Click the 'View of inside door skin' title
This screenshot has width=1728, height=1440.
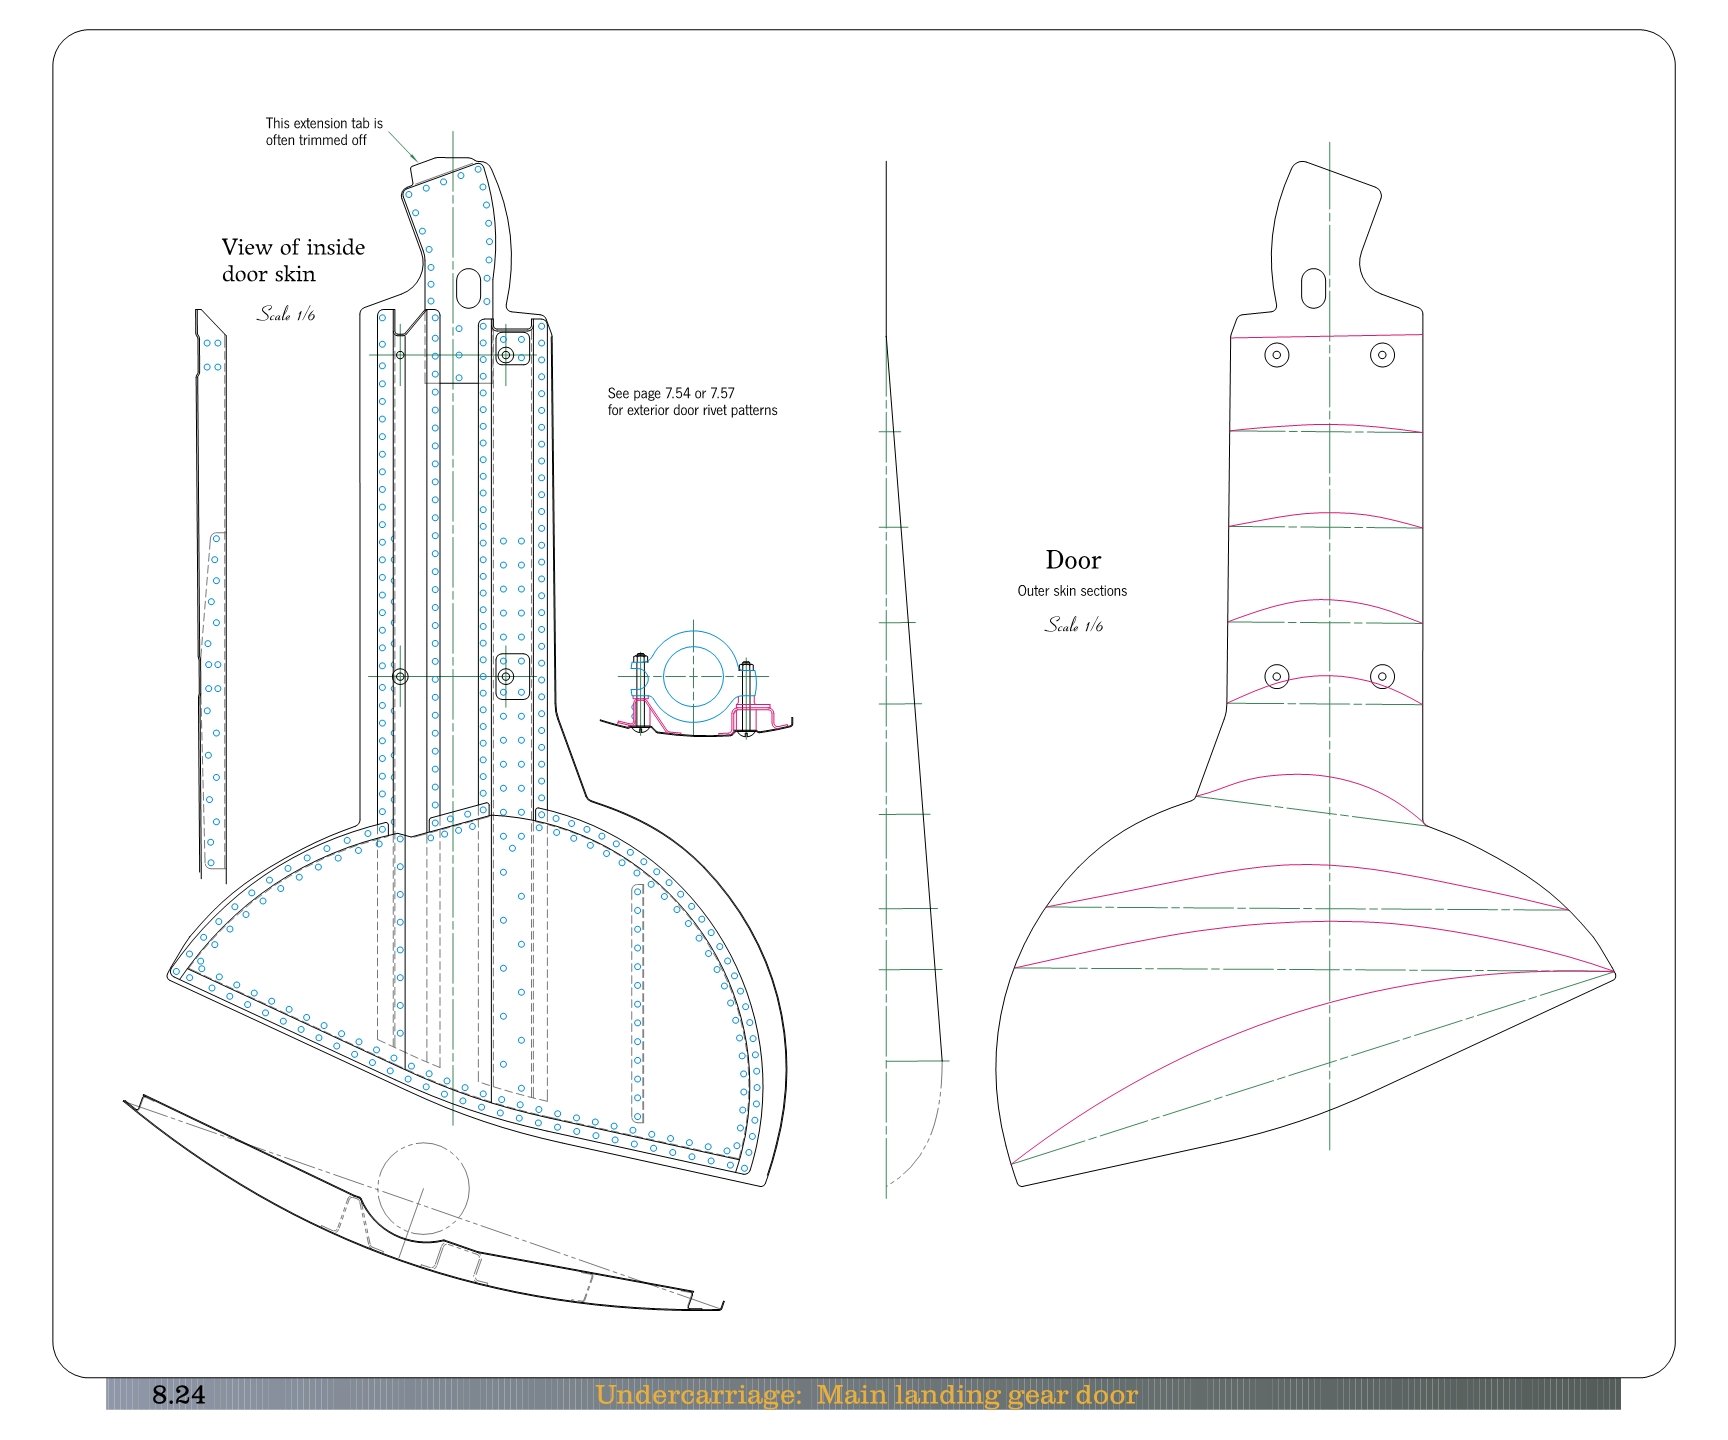click(x=293, y=260)
